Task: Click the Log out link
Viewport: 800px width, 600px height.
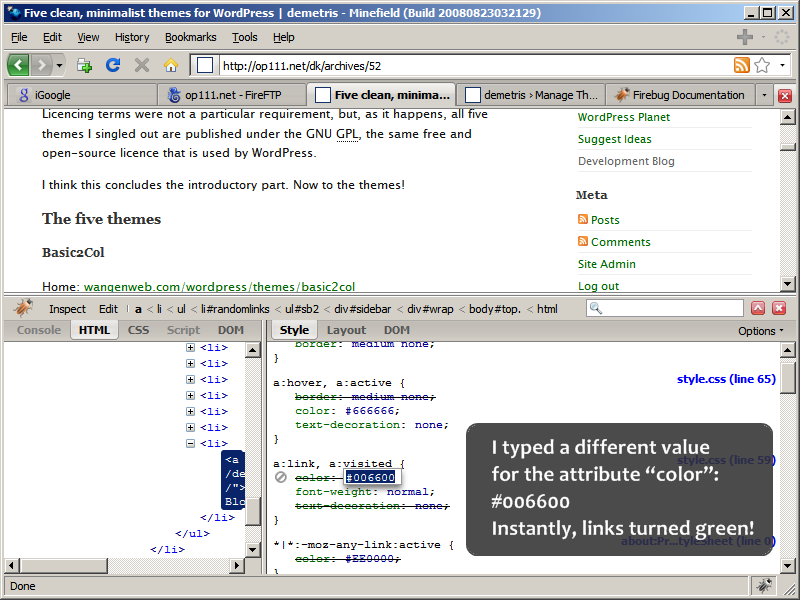Action: [598, 286]
